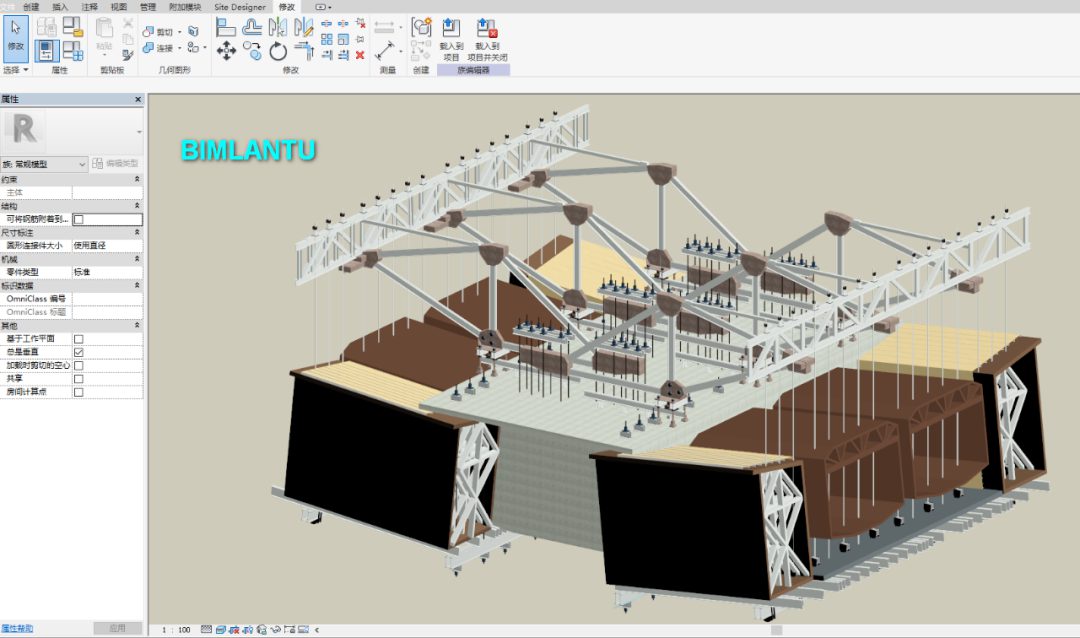Open the 视图 ribbon tab
1080x638 pixels.
tap(118, 7)
